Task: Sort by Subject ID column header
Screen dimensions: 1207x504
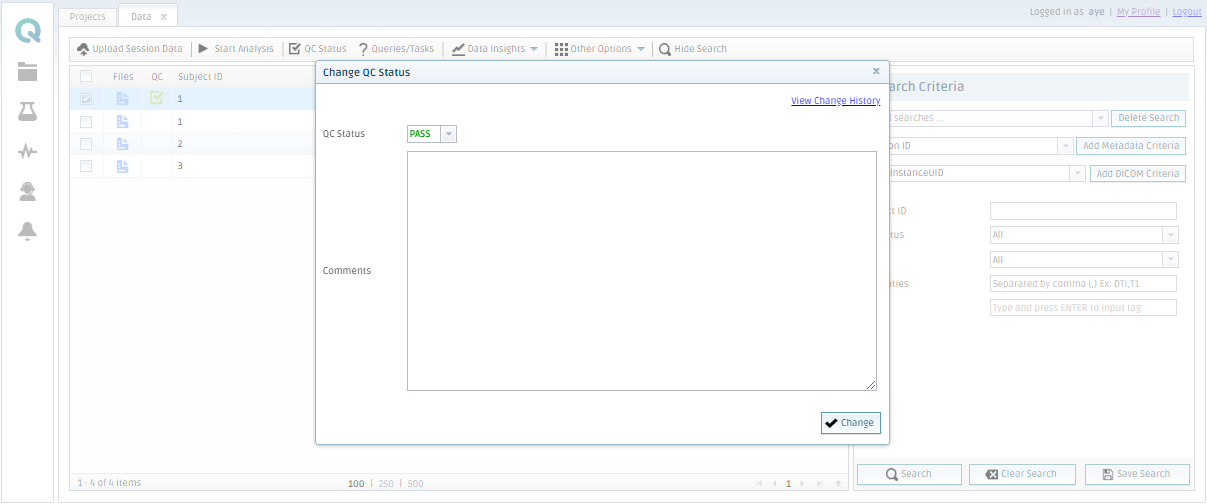Action: click(200, 76)
